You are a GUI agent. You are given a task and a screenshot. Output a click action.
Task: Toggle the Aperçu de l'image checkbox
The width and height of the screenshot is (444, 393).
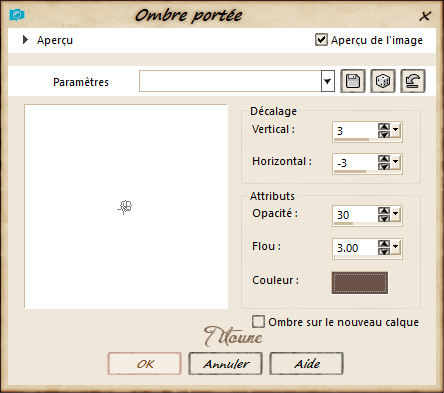coord(321,40)
